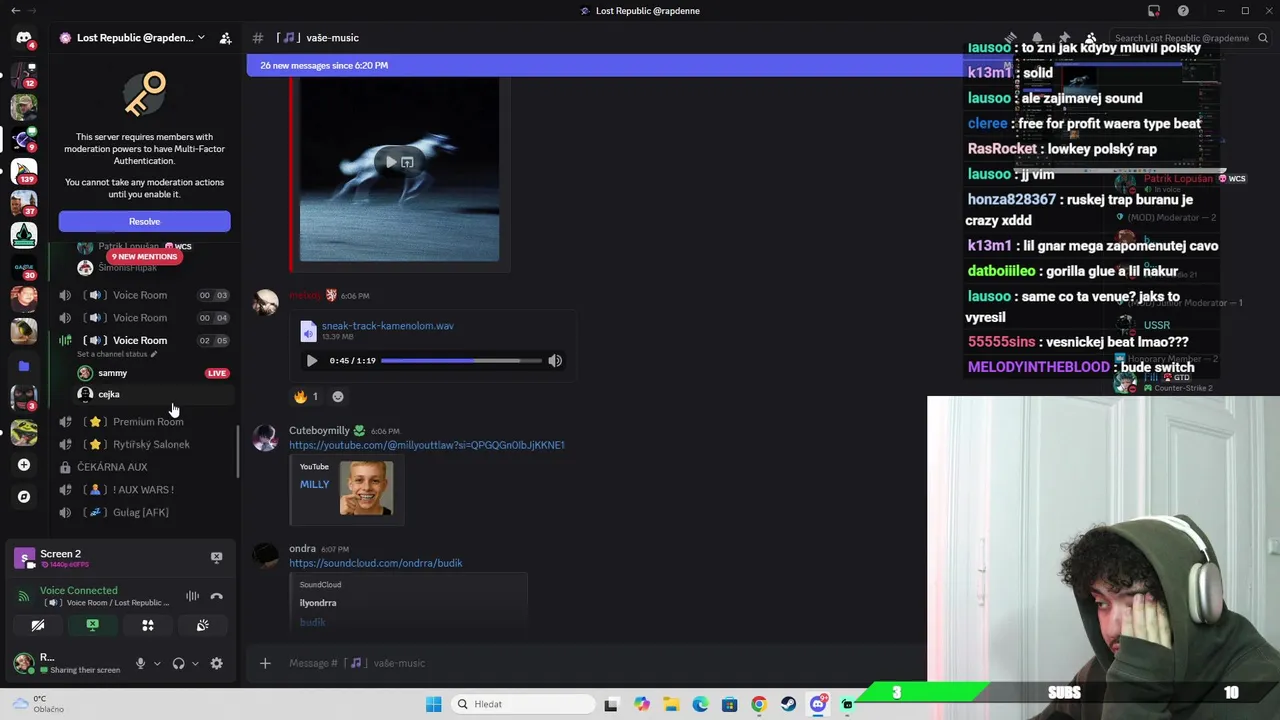The width and height of the screenshot is (1280, 720).
Task: Open help icon in title bar
Action: click(1183, 11)
